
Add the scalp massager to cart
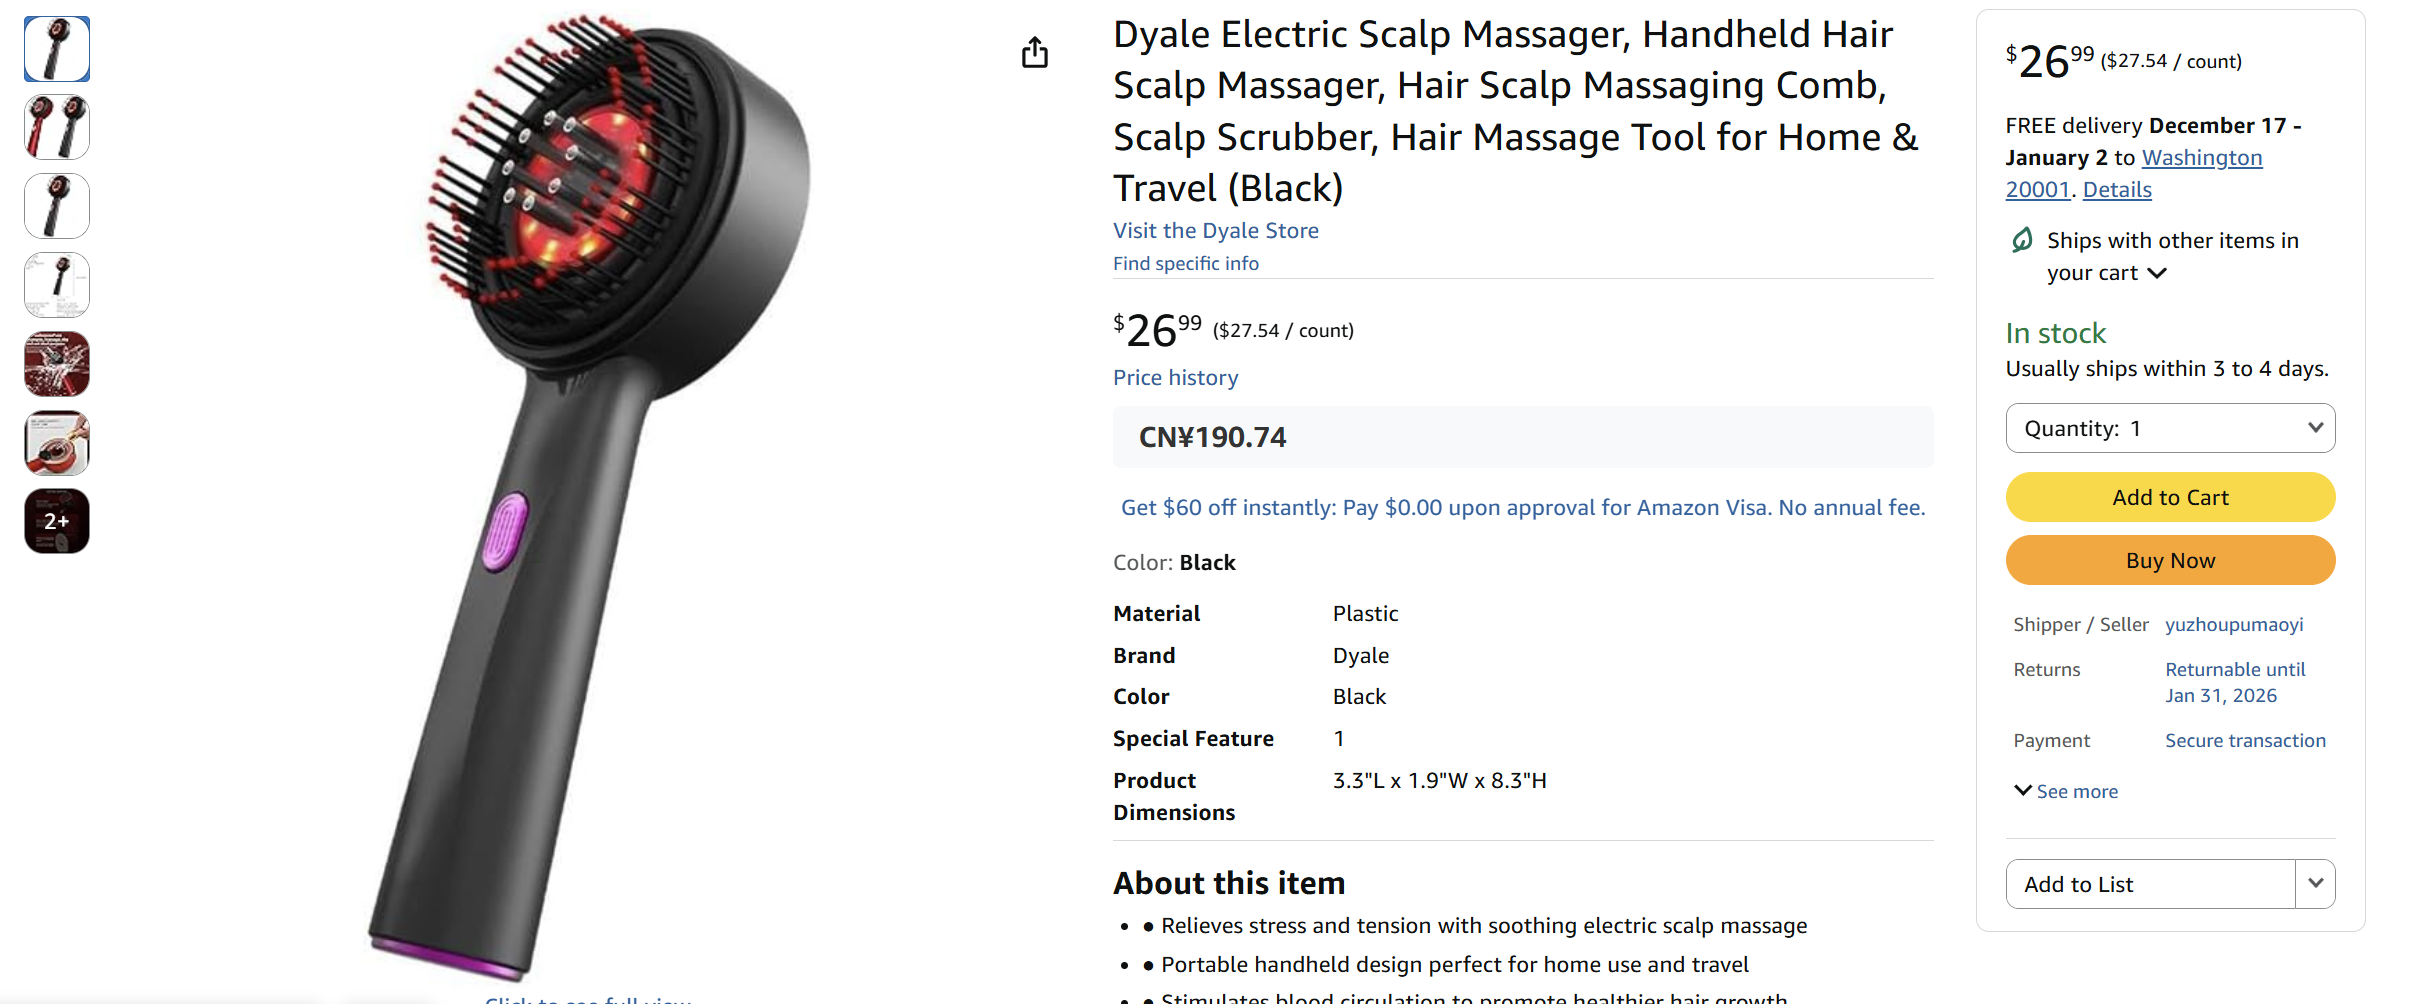(2169, 497)
